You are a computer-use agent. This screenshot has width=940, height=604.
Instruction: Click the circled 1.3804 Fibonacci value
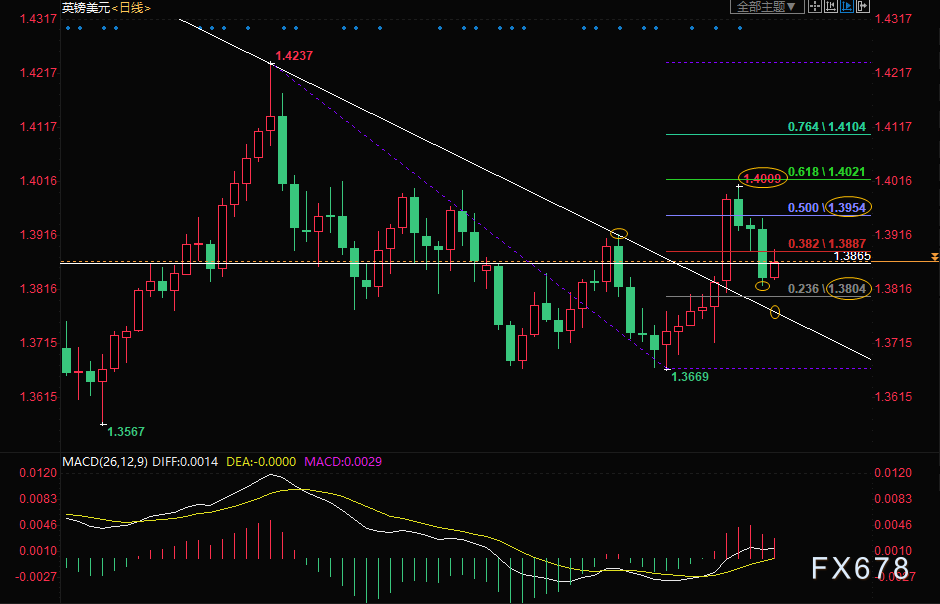coord(844,289)
